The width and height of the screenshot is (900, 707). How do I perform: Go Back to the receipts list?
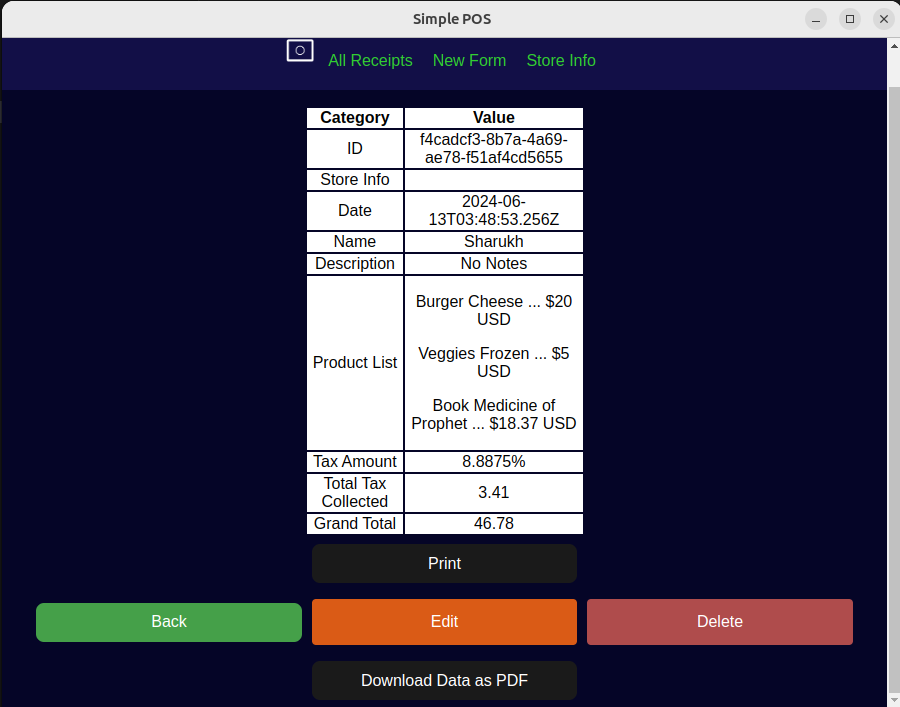168,621
